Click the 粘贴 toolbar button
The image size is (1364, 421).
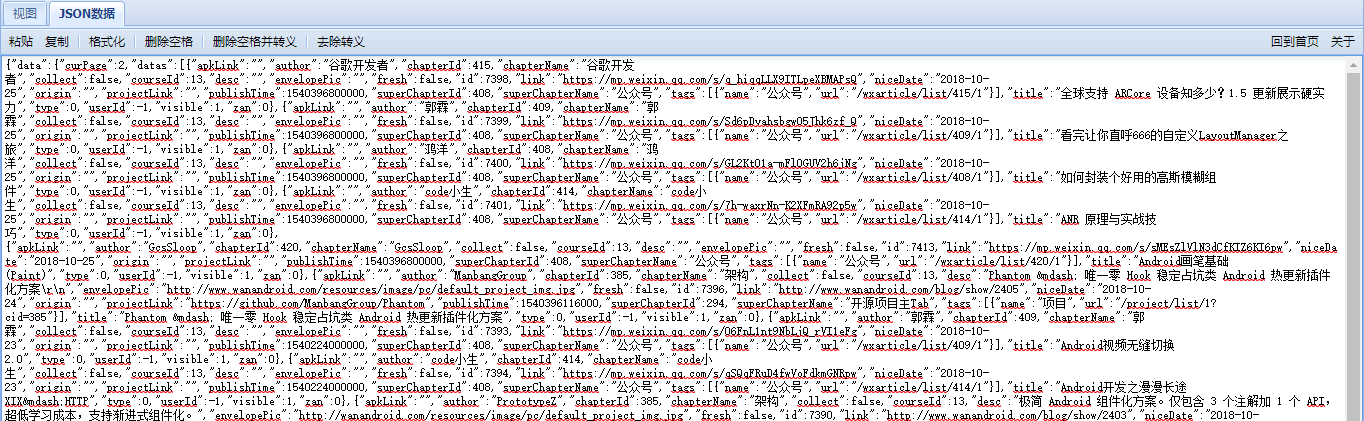21,42
